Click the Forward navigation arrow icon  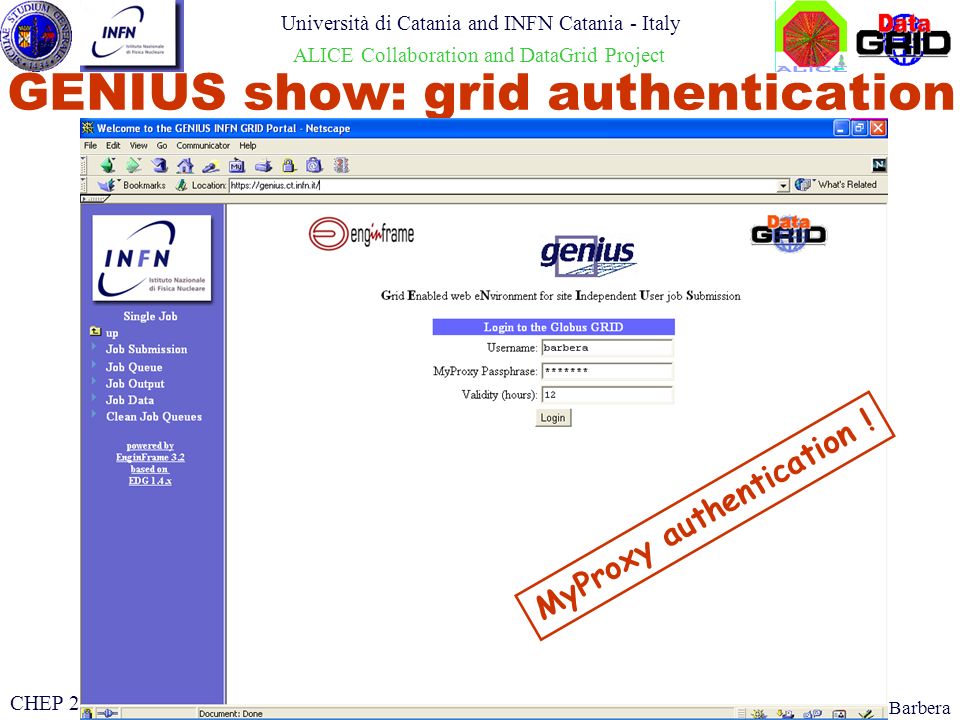133,165
